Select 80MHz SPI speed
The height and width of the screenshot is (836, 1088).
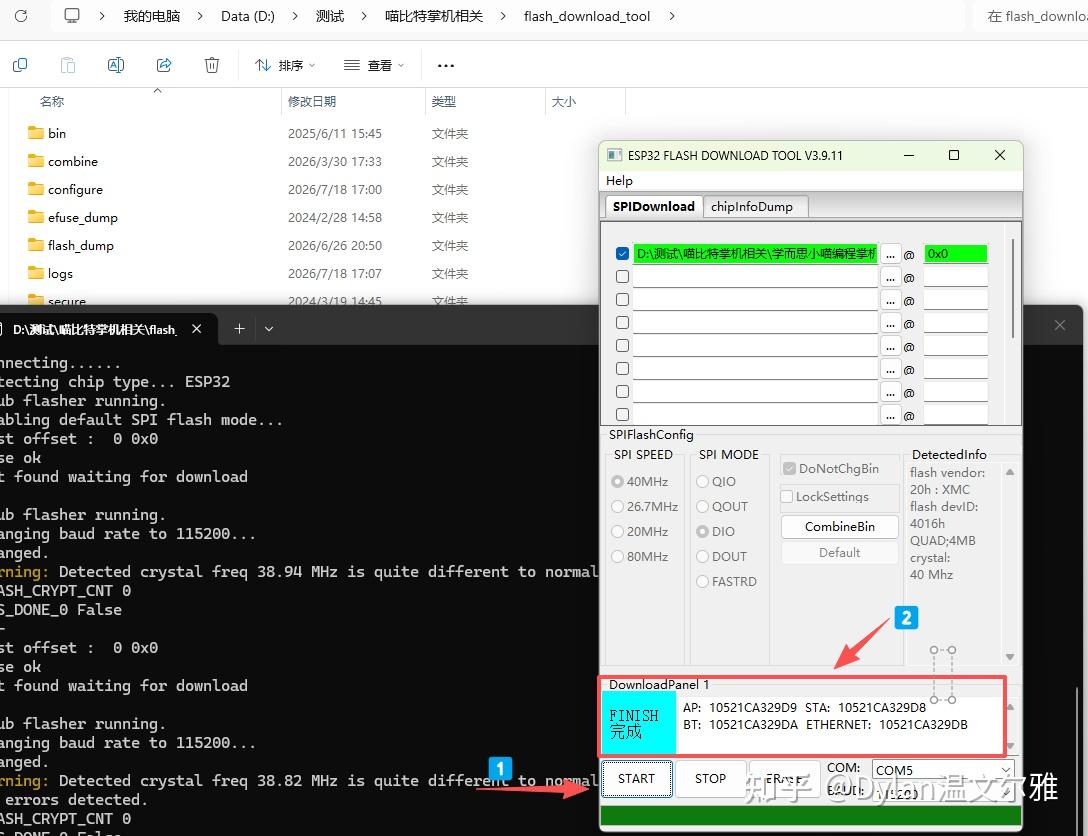coord(617,556)
